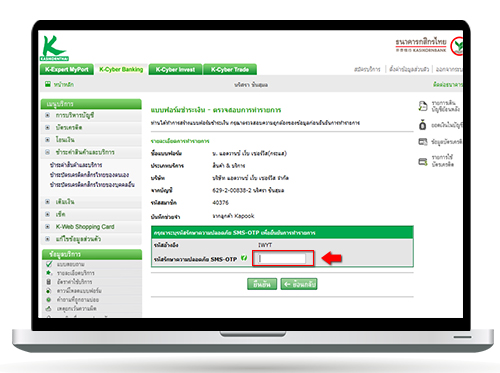This screenshot has height=373, width=500.
Task: Expand the แก้ไขข้อมูลส่วนตัว edit profile menu
Action: [x=48, y=239]
